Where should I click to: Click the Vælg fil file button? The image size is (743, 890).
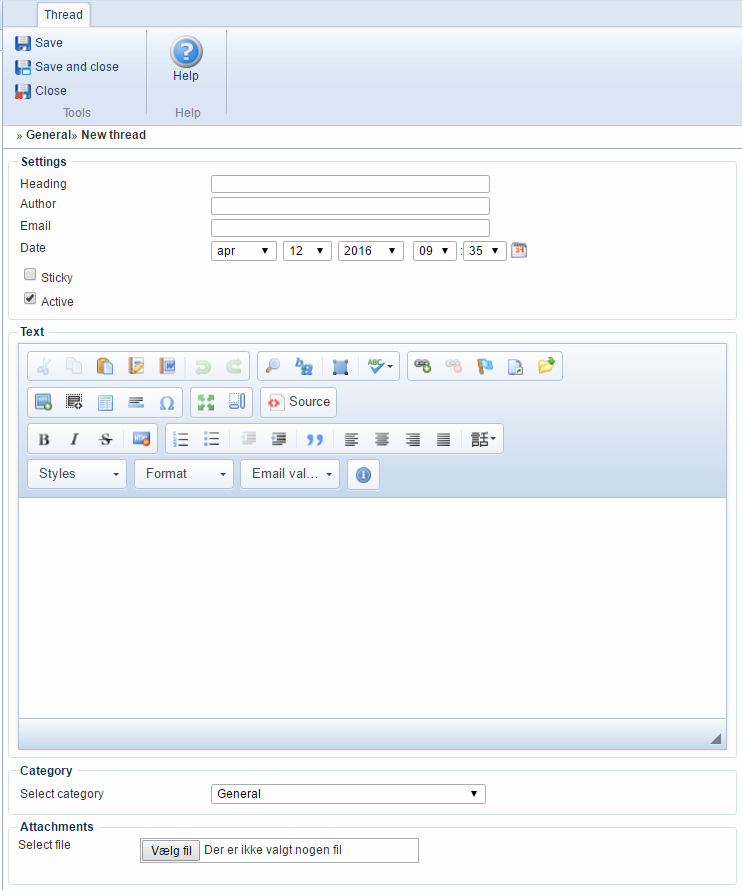click(171, 851)
